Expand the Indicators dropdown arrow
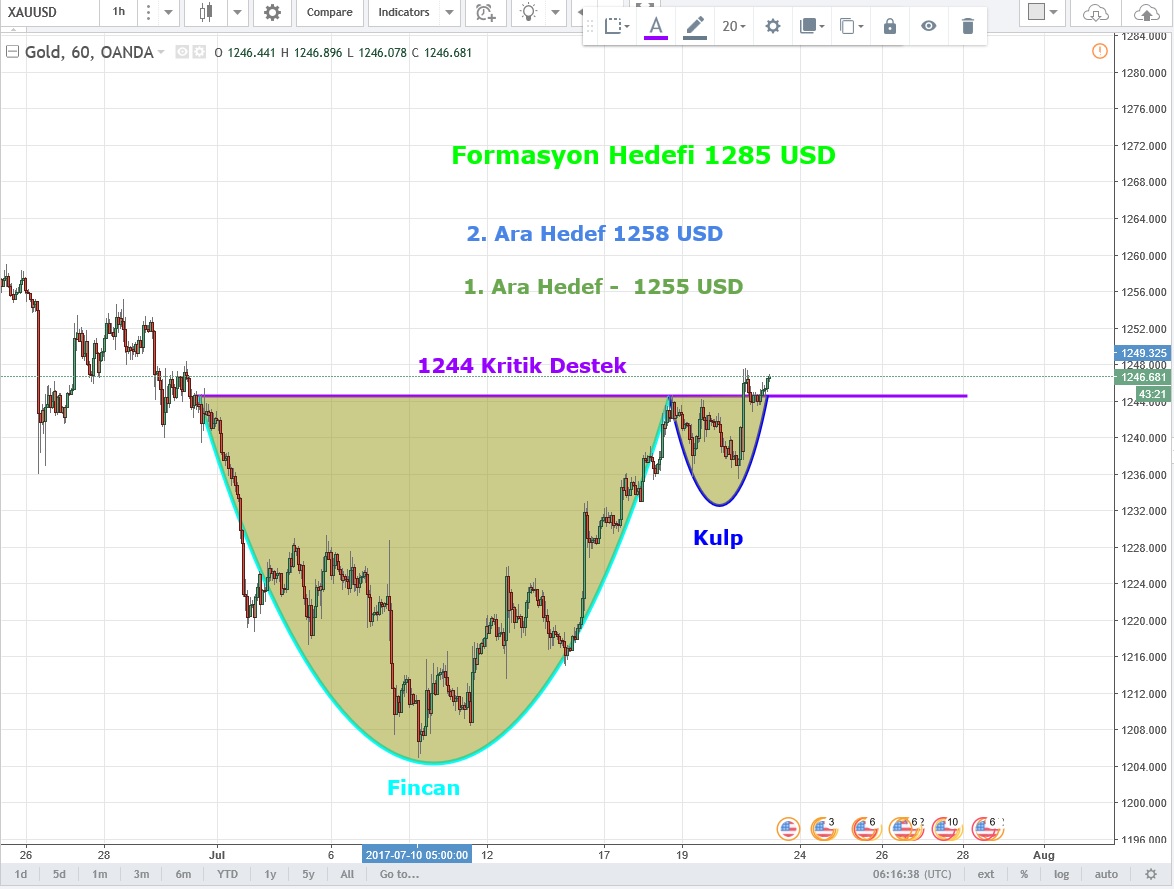Viewport: 1174px width, 889px height. click(x=449, y=13)
